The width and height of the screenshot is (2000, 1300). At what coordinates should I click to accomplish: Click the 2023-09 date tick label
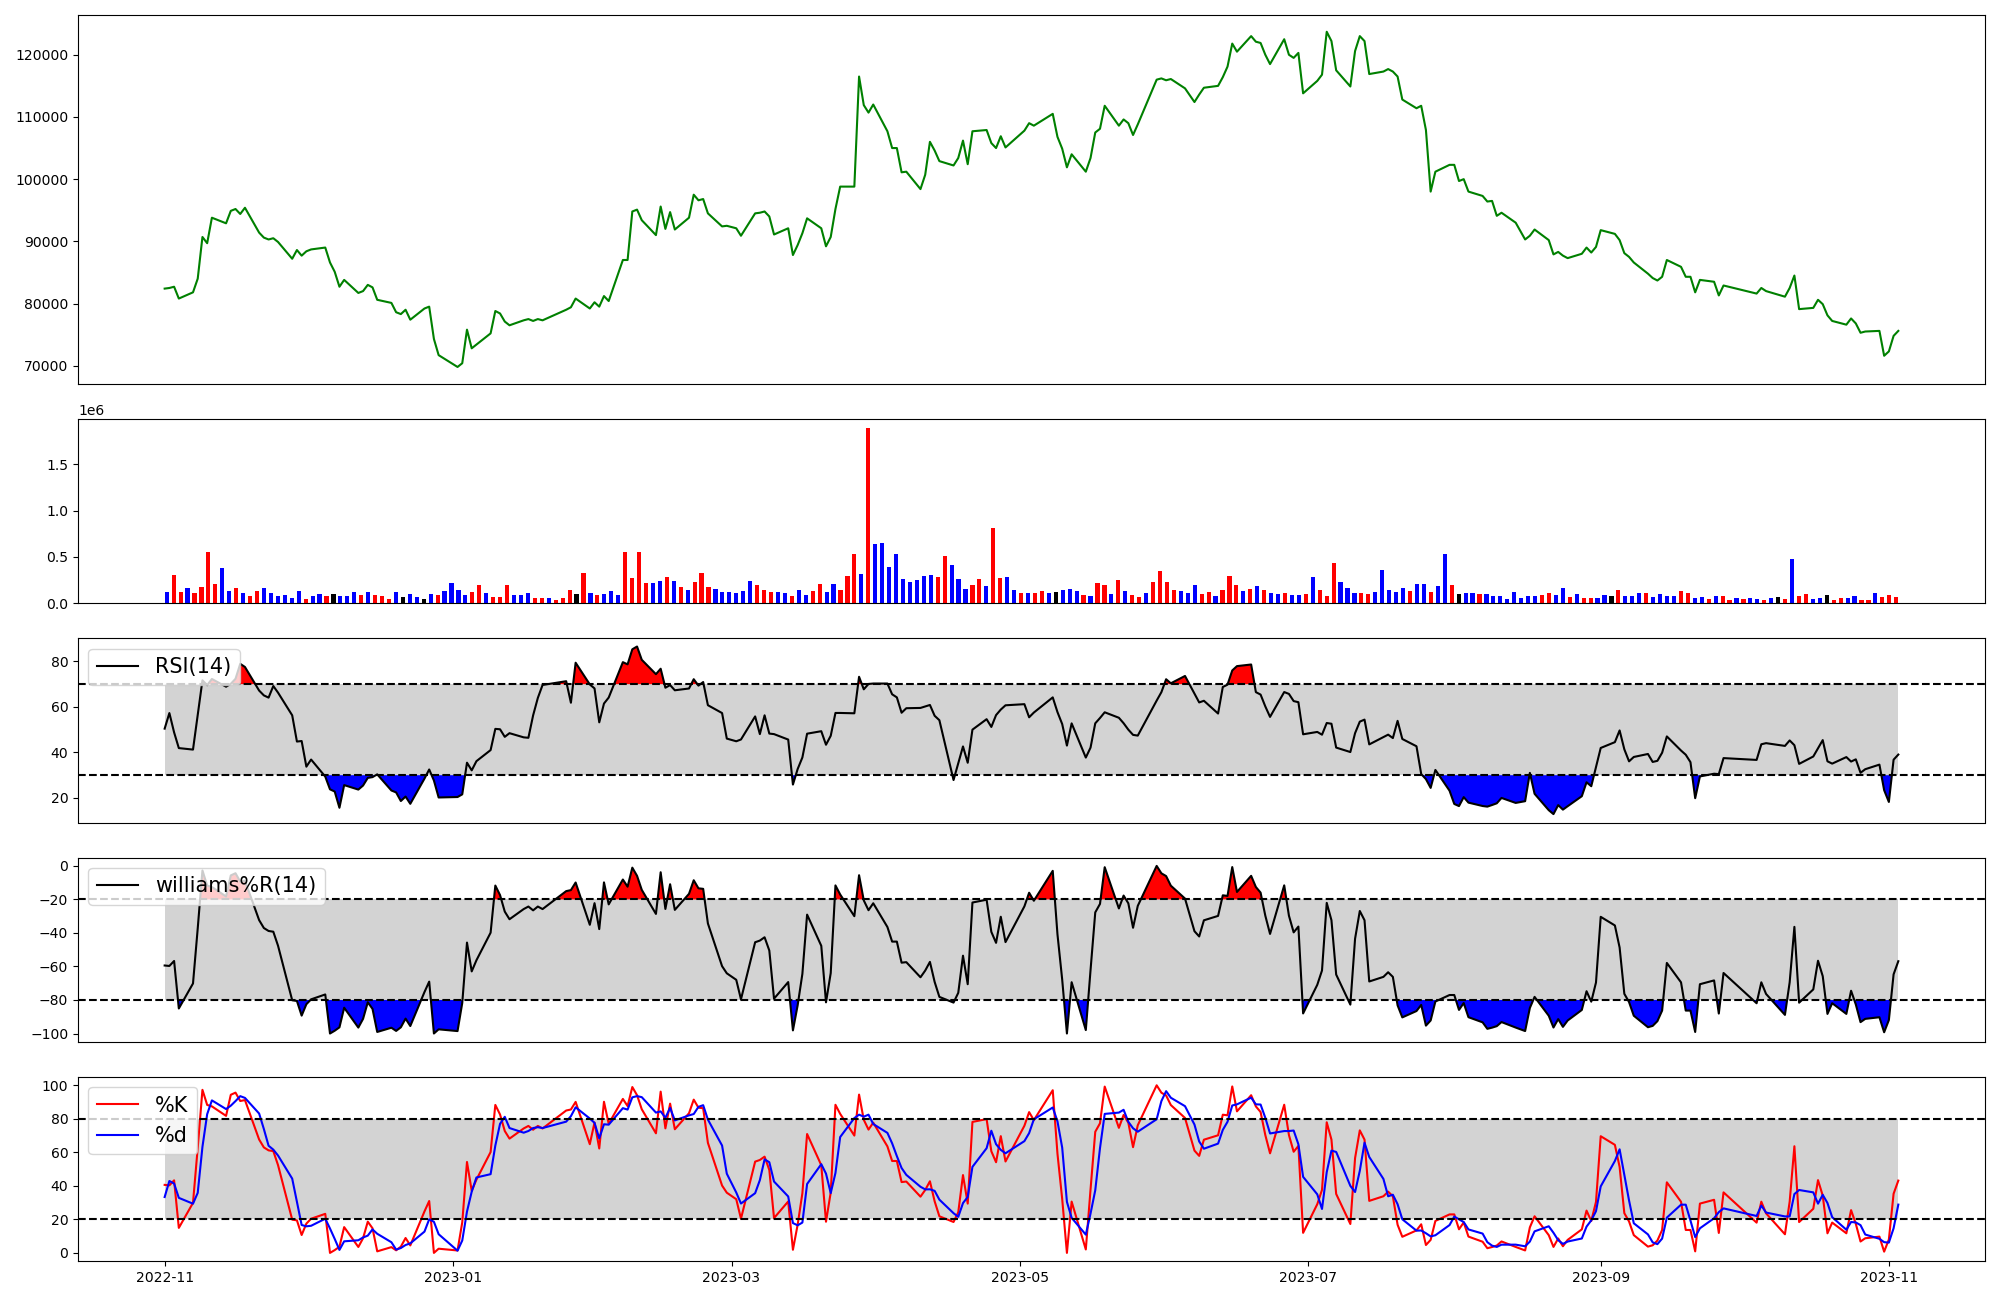[x=1601, y=1277]
